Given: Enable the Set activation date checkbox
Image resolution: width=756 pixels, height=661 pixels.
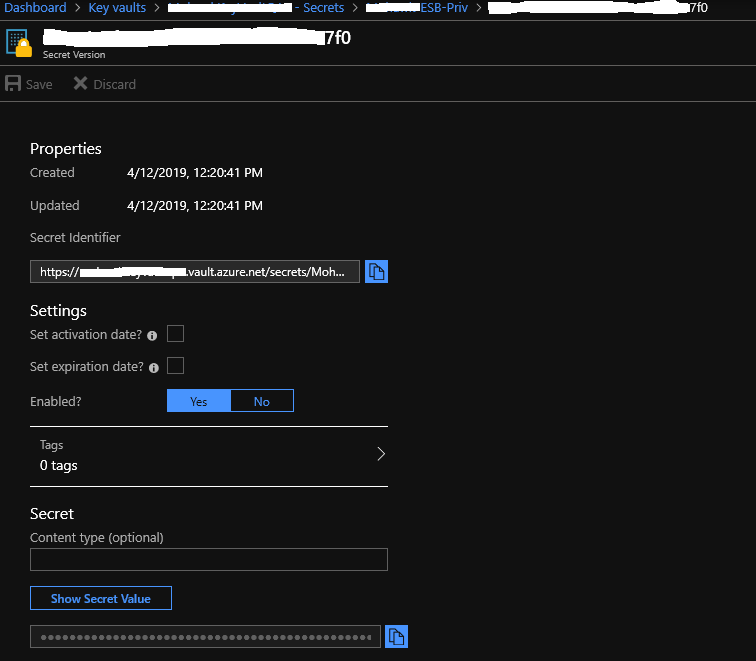Looking at the screenshot, I should 175,334.
